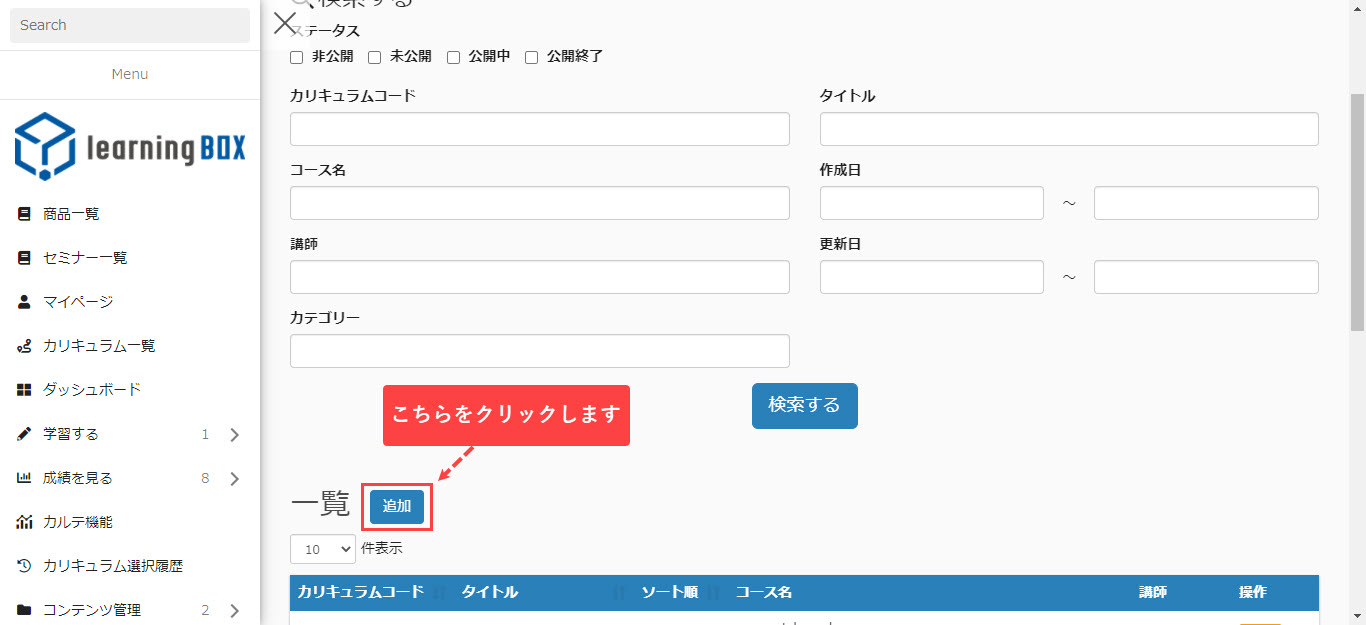Expand the 学習する submenu chevron
This screenshot has height=625, width=1366.
coord(235,435)
